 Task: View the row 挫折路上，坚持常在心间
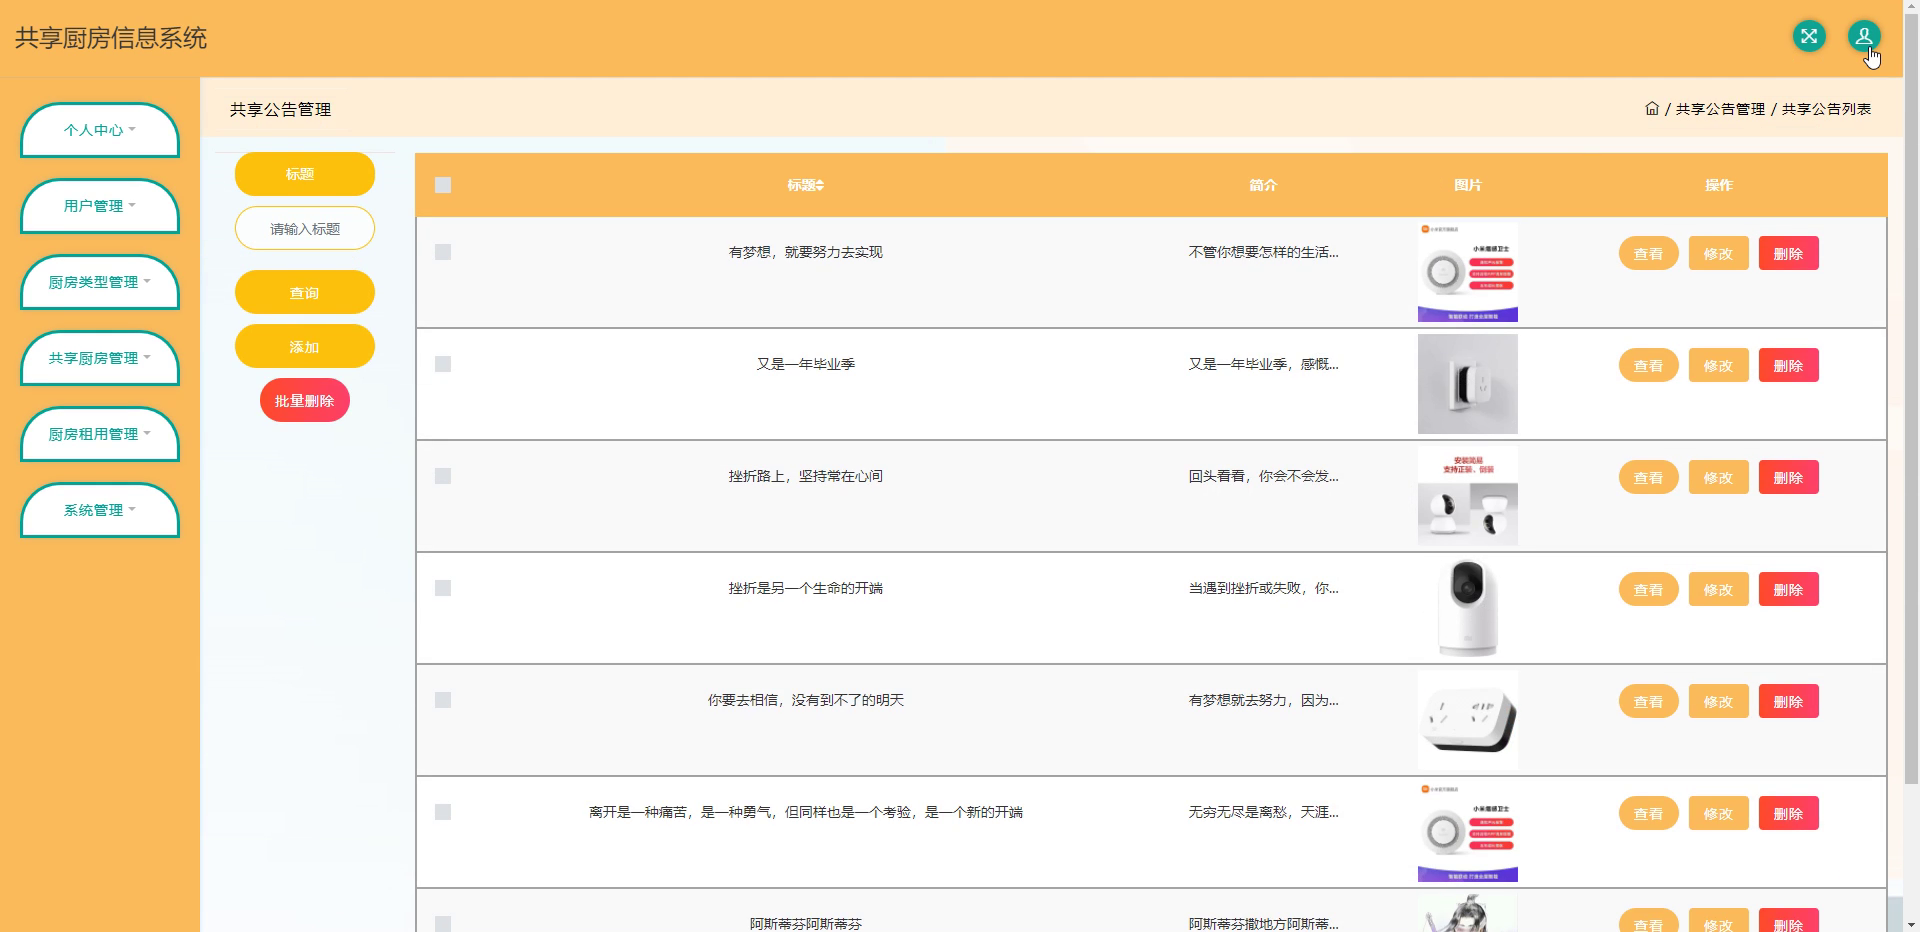coord(1648,477)
